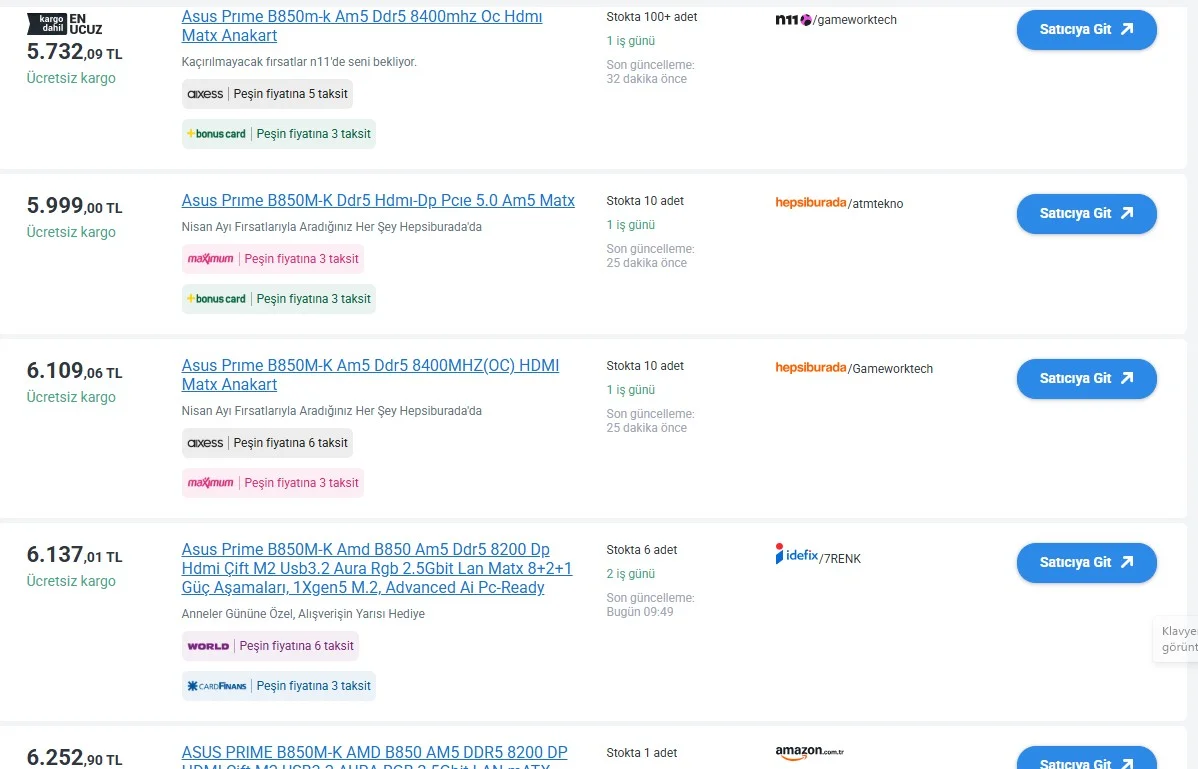
Task: Open the amazon.com.tr seller logo
Action: 809,753
